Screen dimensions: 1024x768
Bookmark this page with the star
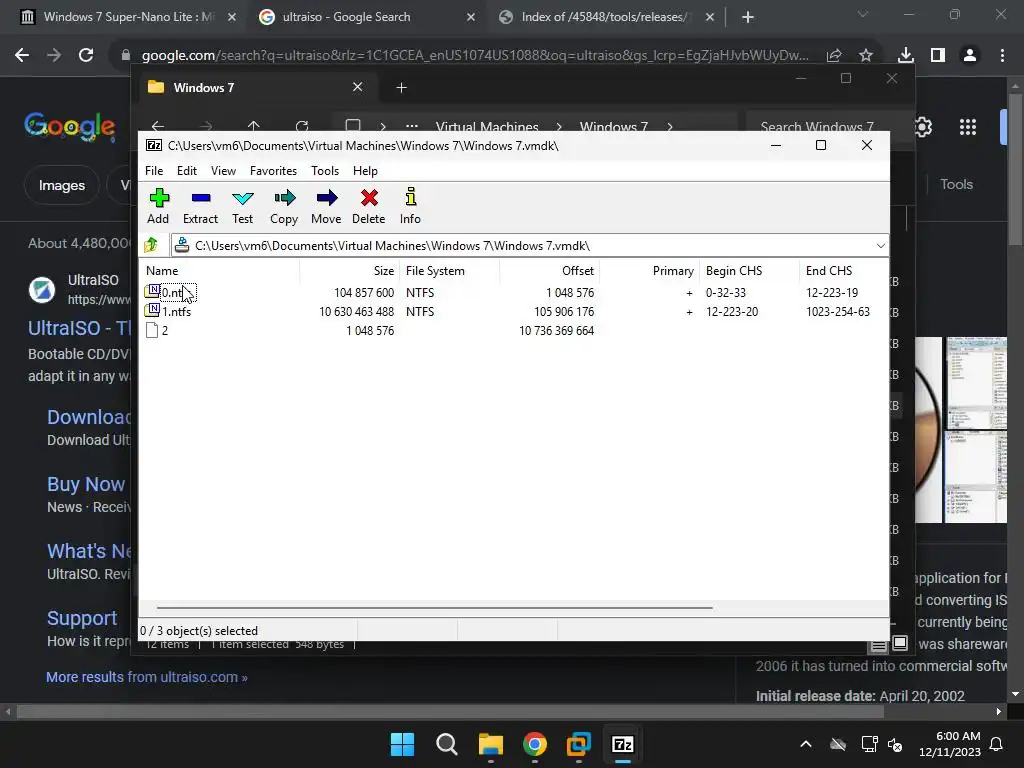click(866, 56)
